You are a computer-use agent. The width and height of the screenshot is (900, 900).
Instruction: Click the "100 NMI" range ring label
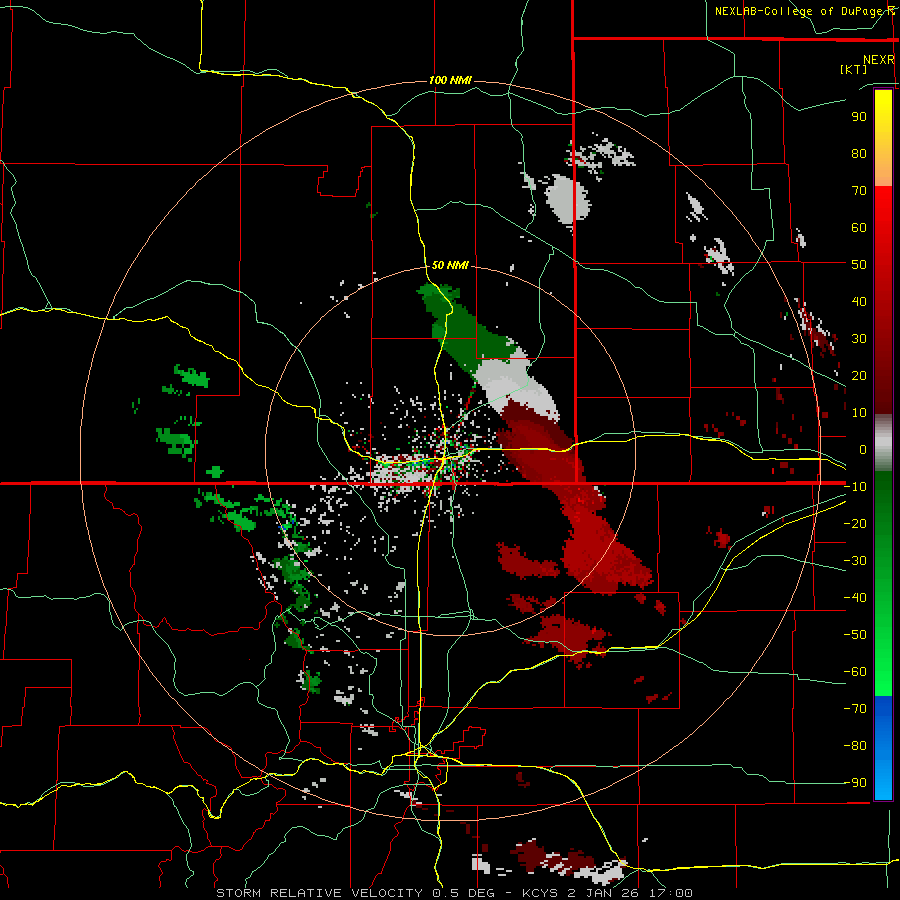click(x=450, y=80)
